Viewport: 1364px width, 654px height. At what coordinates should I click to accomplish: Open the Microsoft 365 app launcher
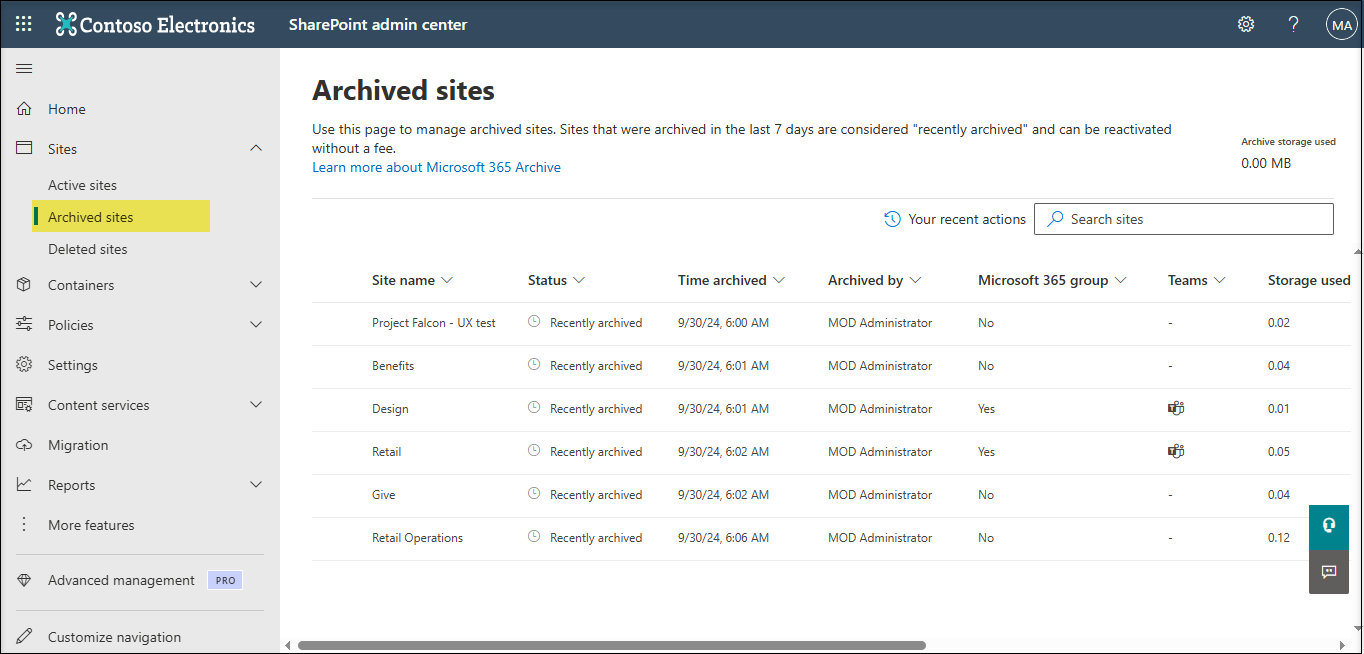tap(23, 23)
